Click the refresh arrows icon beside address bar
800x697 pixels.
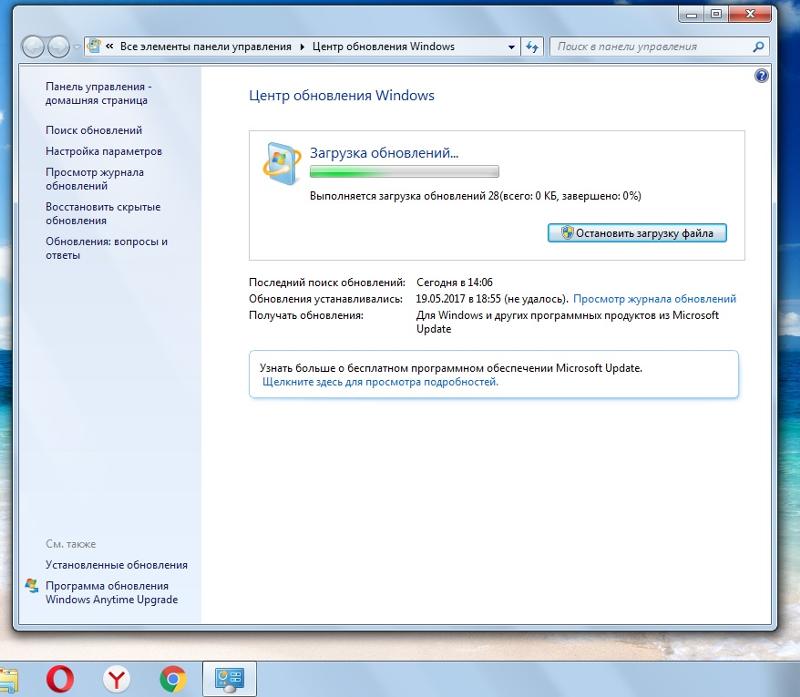click(x=532, y=47)
